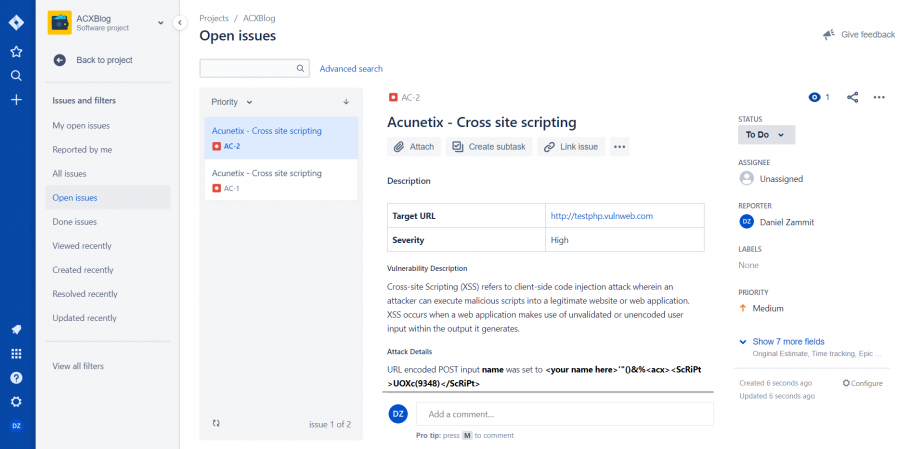Click the Attach button

414,147
